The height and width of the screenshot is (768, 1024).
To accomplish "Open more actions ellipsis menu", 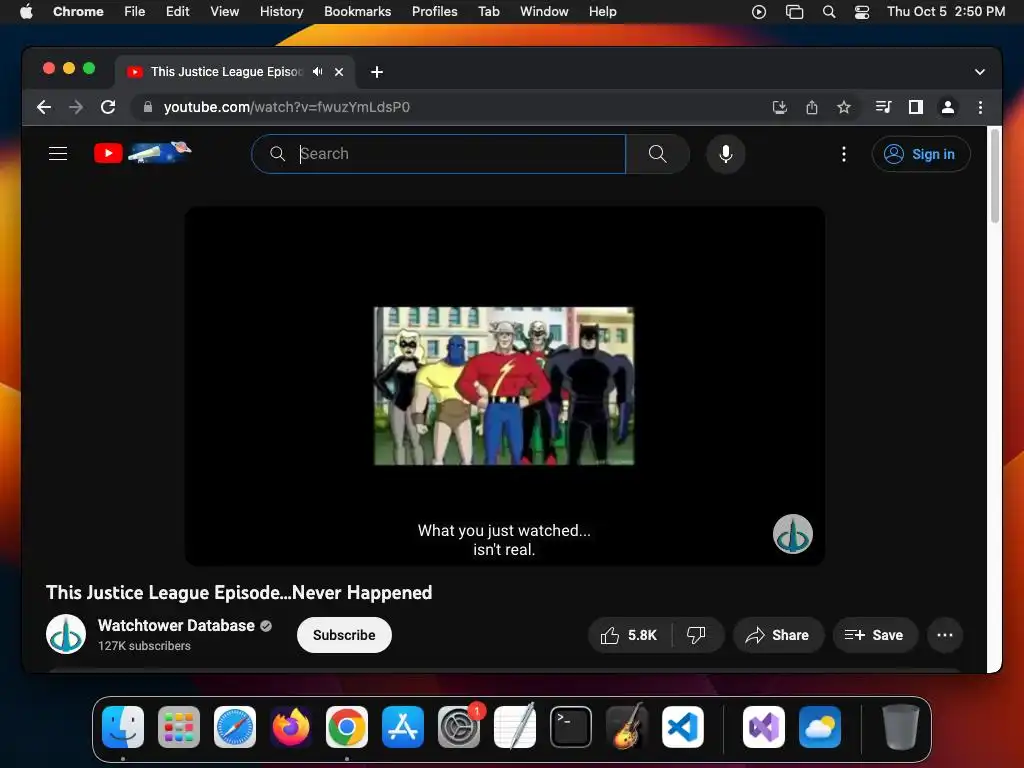I will click(x=944, y=635).
